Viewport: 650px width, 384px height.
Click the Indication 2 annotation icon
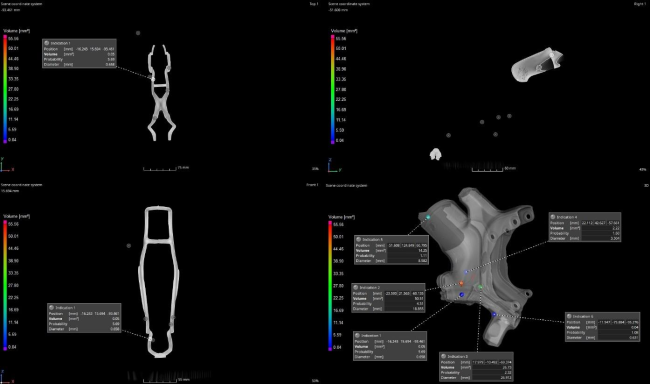coord(356,287)
